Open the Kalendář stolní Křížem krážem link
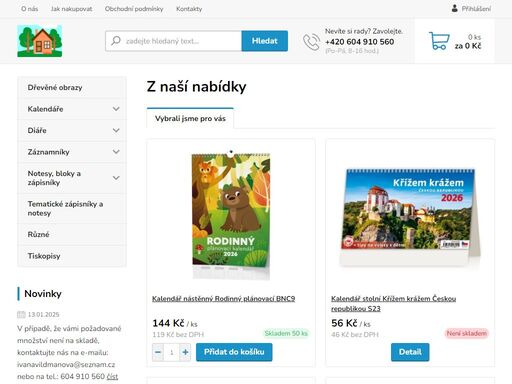 coord(393,303)
